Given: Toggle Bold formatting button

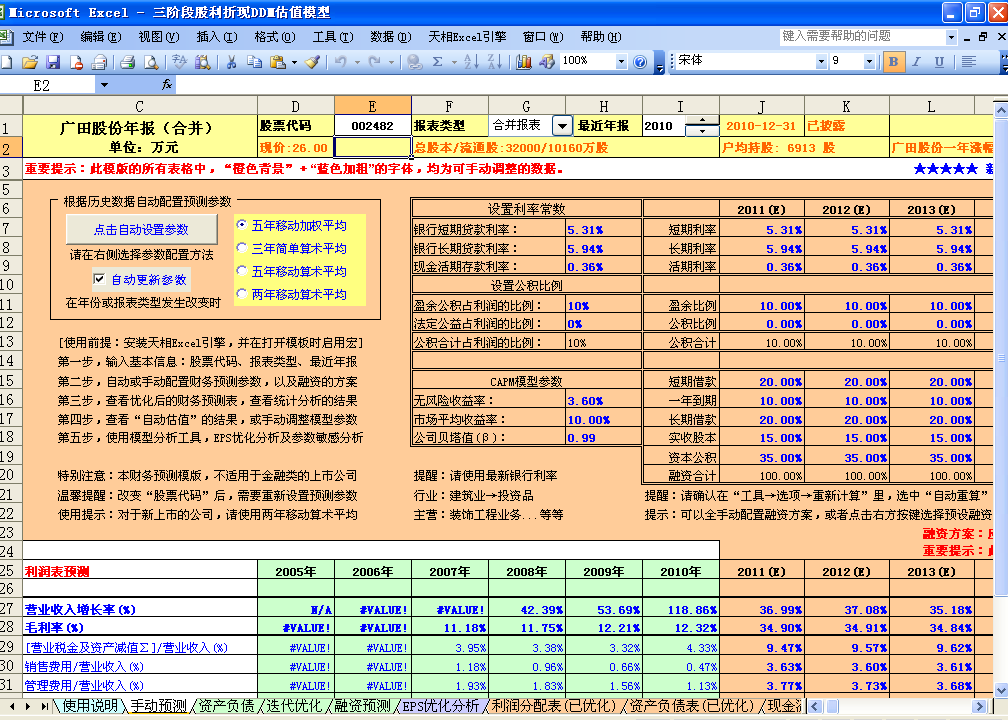Looking at the screenshot, I should [892, 62].
